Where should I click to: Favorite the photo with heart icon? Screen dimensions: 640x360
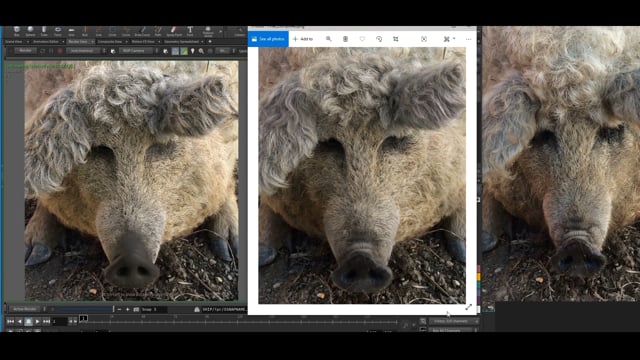click(x=362, y=39)
